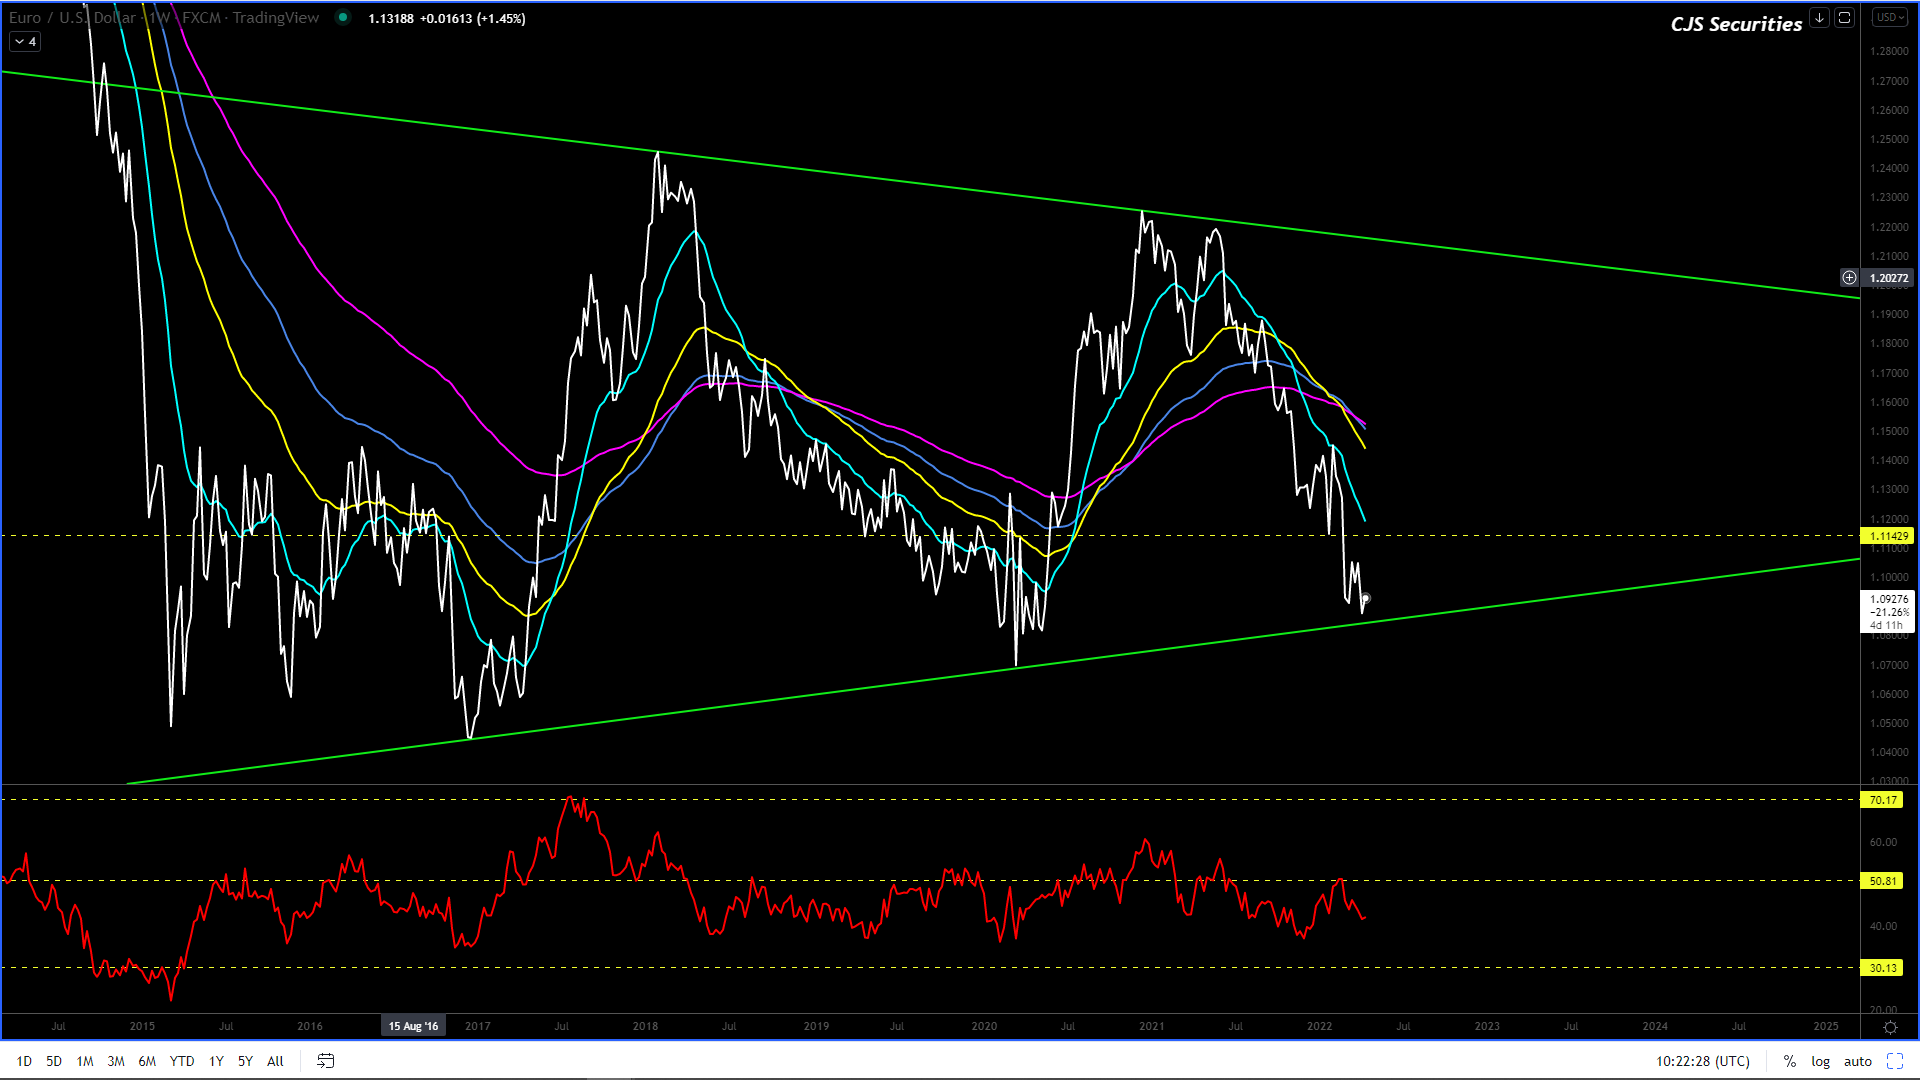Expand the collapsed indicators legend showing 4
This screenshot has height=1080, width=1920.
25,42
